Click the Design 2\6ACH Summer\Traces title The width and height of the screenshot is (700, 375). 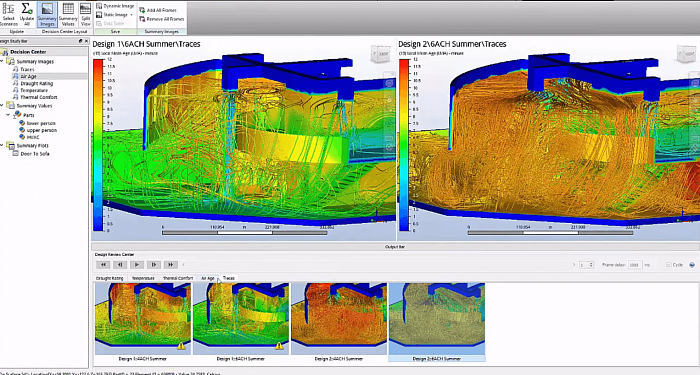coord(452,44)
